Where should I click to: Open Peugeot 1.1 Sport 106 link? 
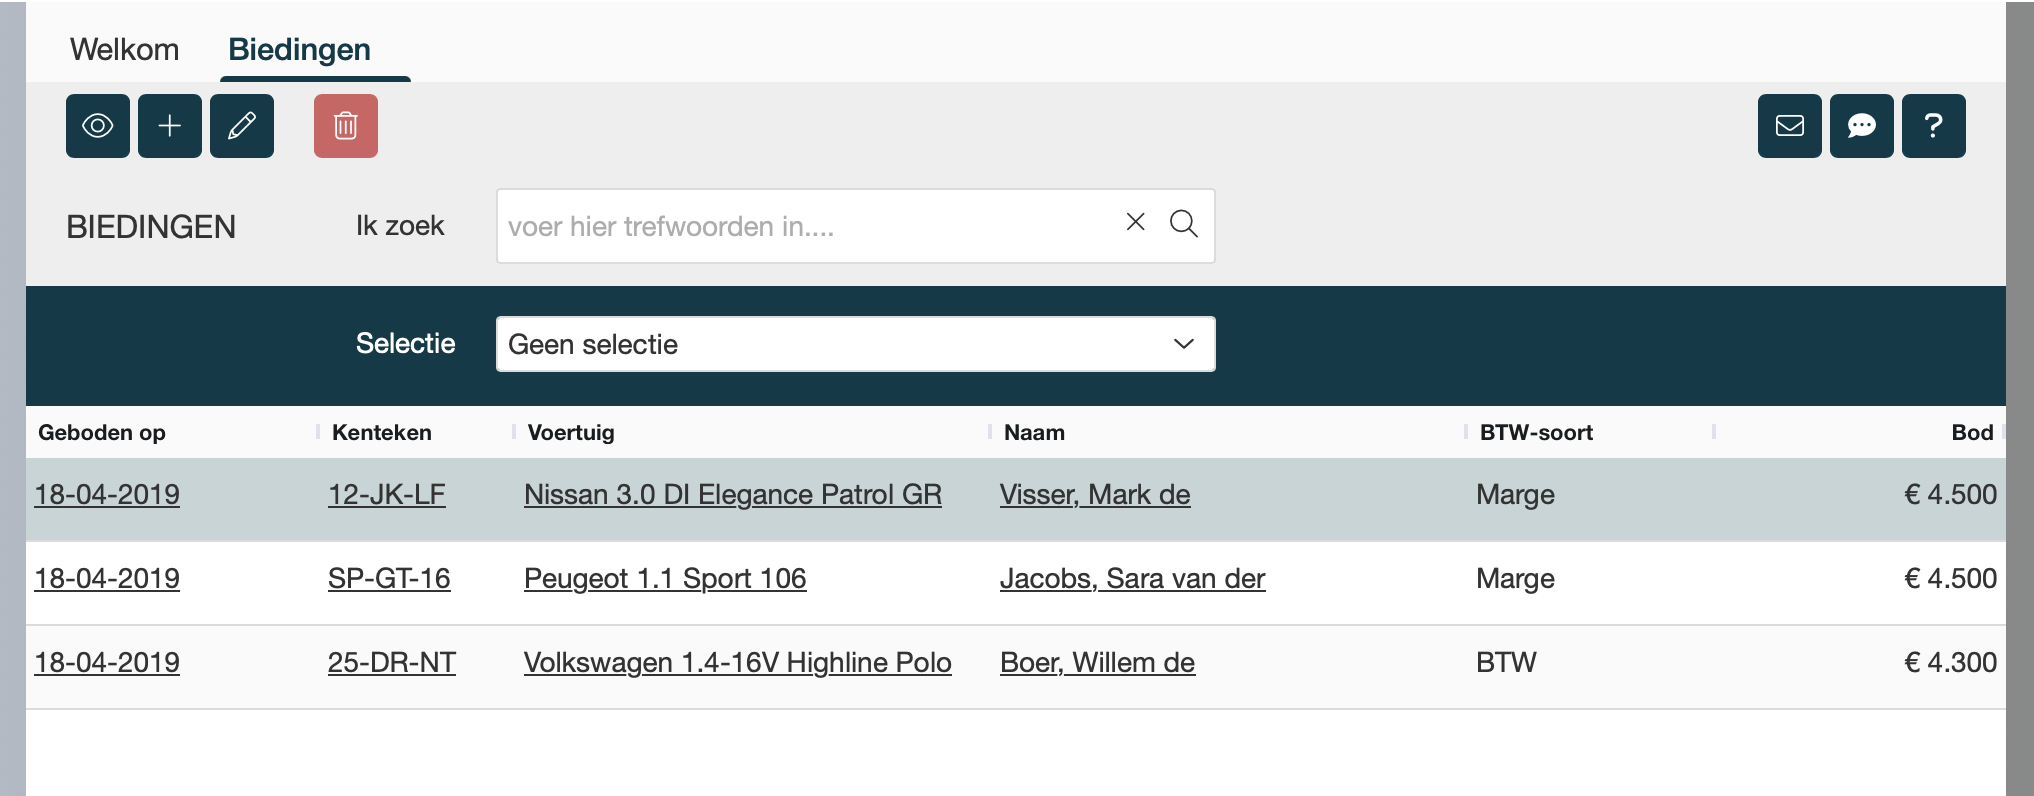665,579
